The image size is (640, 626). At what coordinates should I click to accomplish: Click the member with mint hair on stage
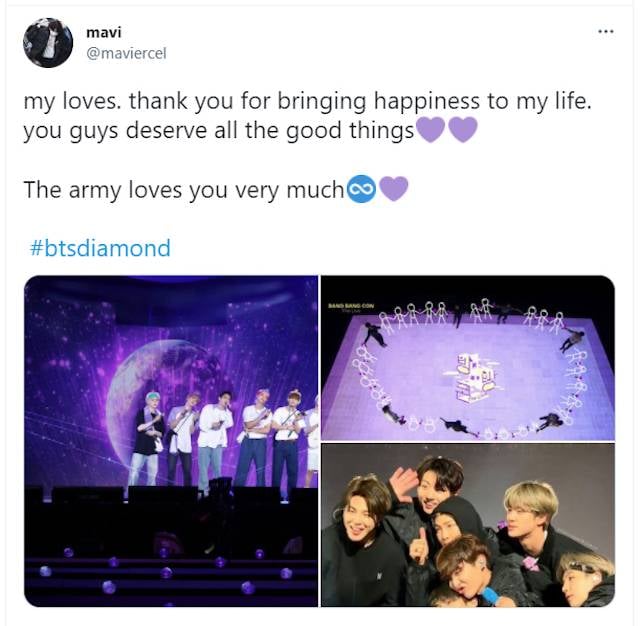coord(149,439)
